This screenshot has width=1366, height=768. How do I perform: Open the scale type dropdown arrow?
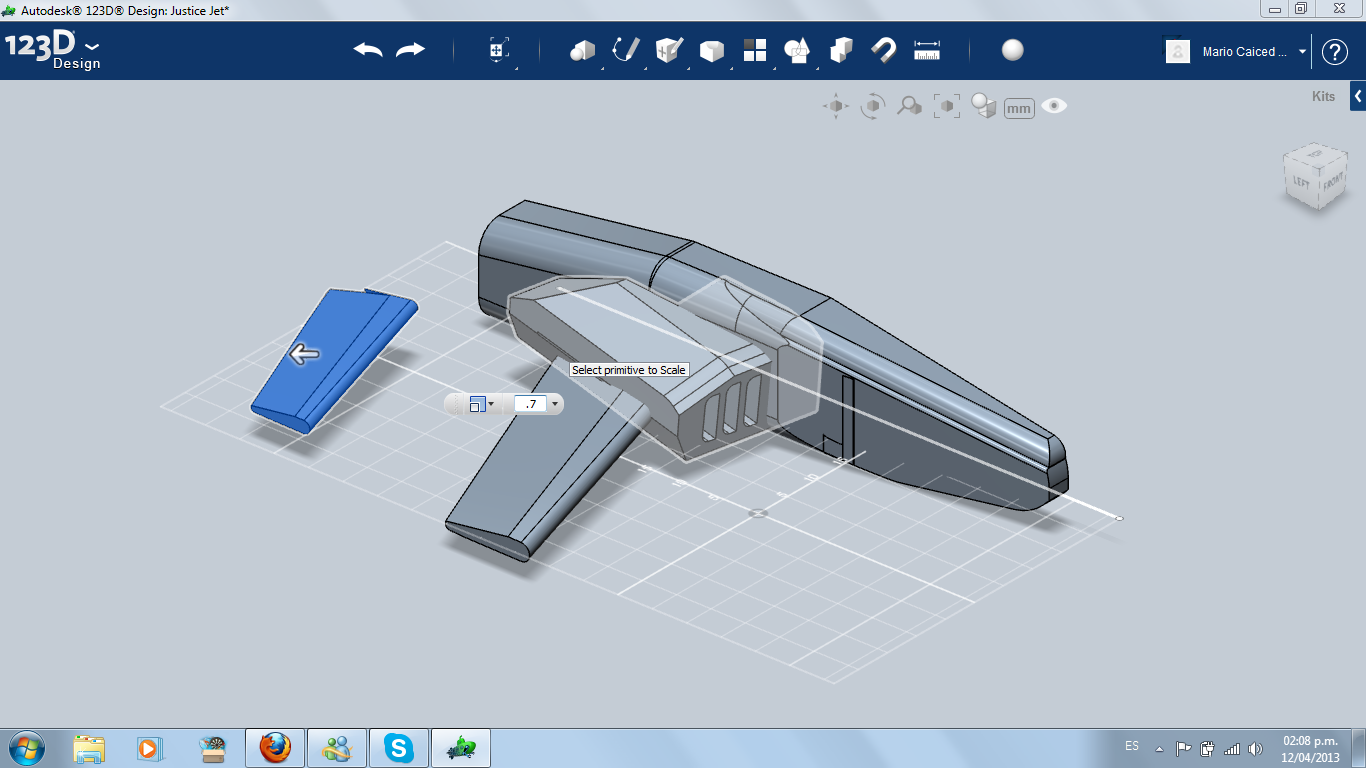coord(491,404)
